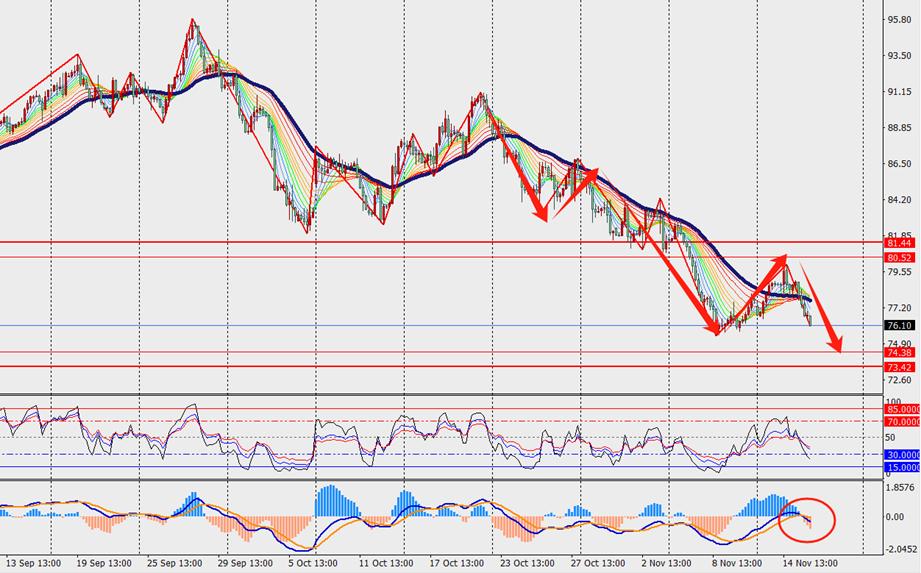Click the 80.52 red price label

point(900,257)
